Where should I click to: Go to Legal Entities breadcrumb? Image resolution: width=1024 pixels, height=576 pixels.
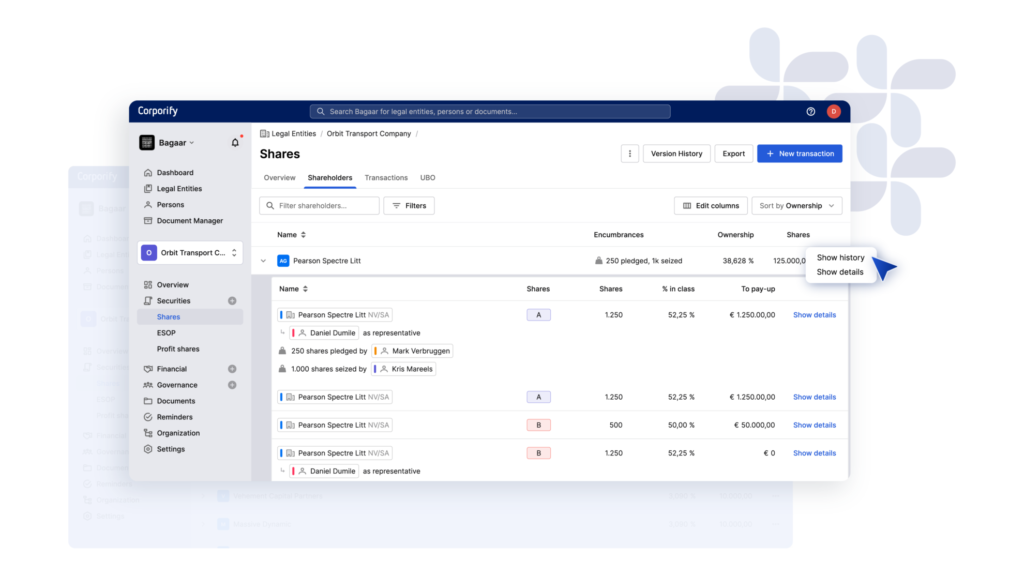[288, 134]
